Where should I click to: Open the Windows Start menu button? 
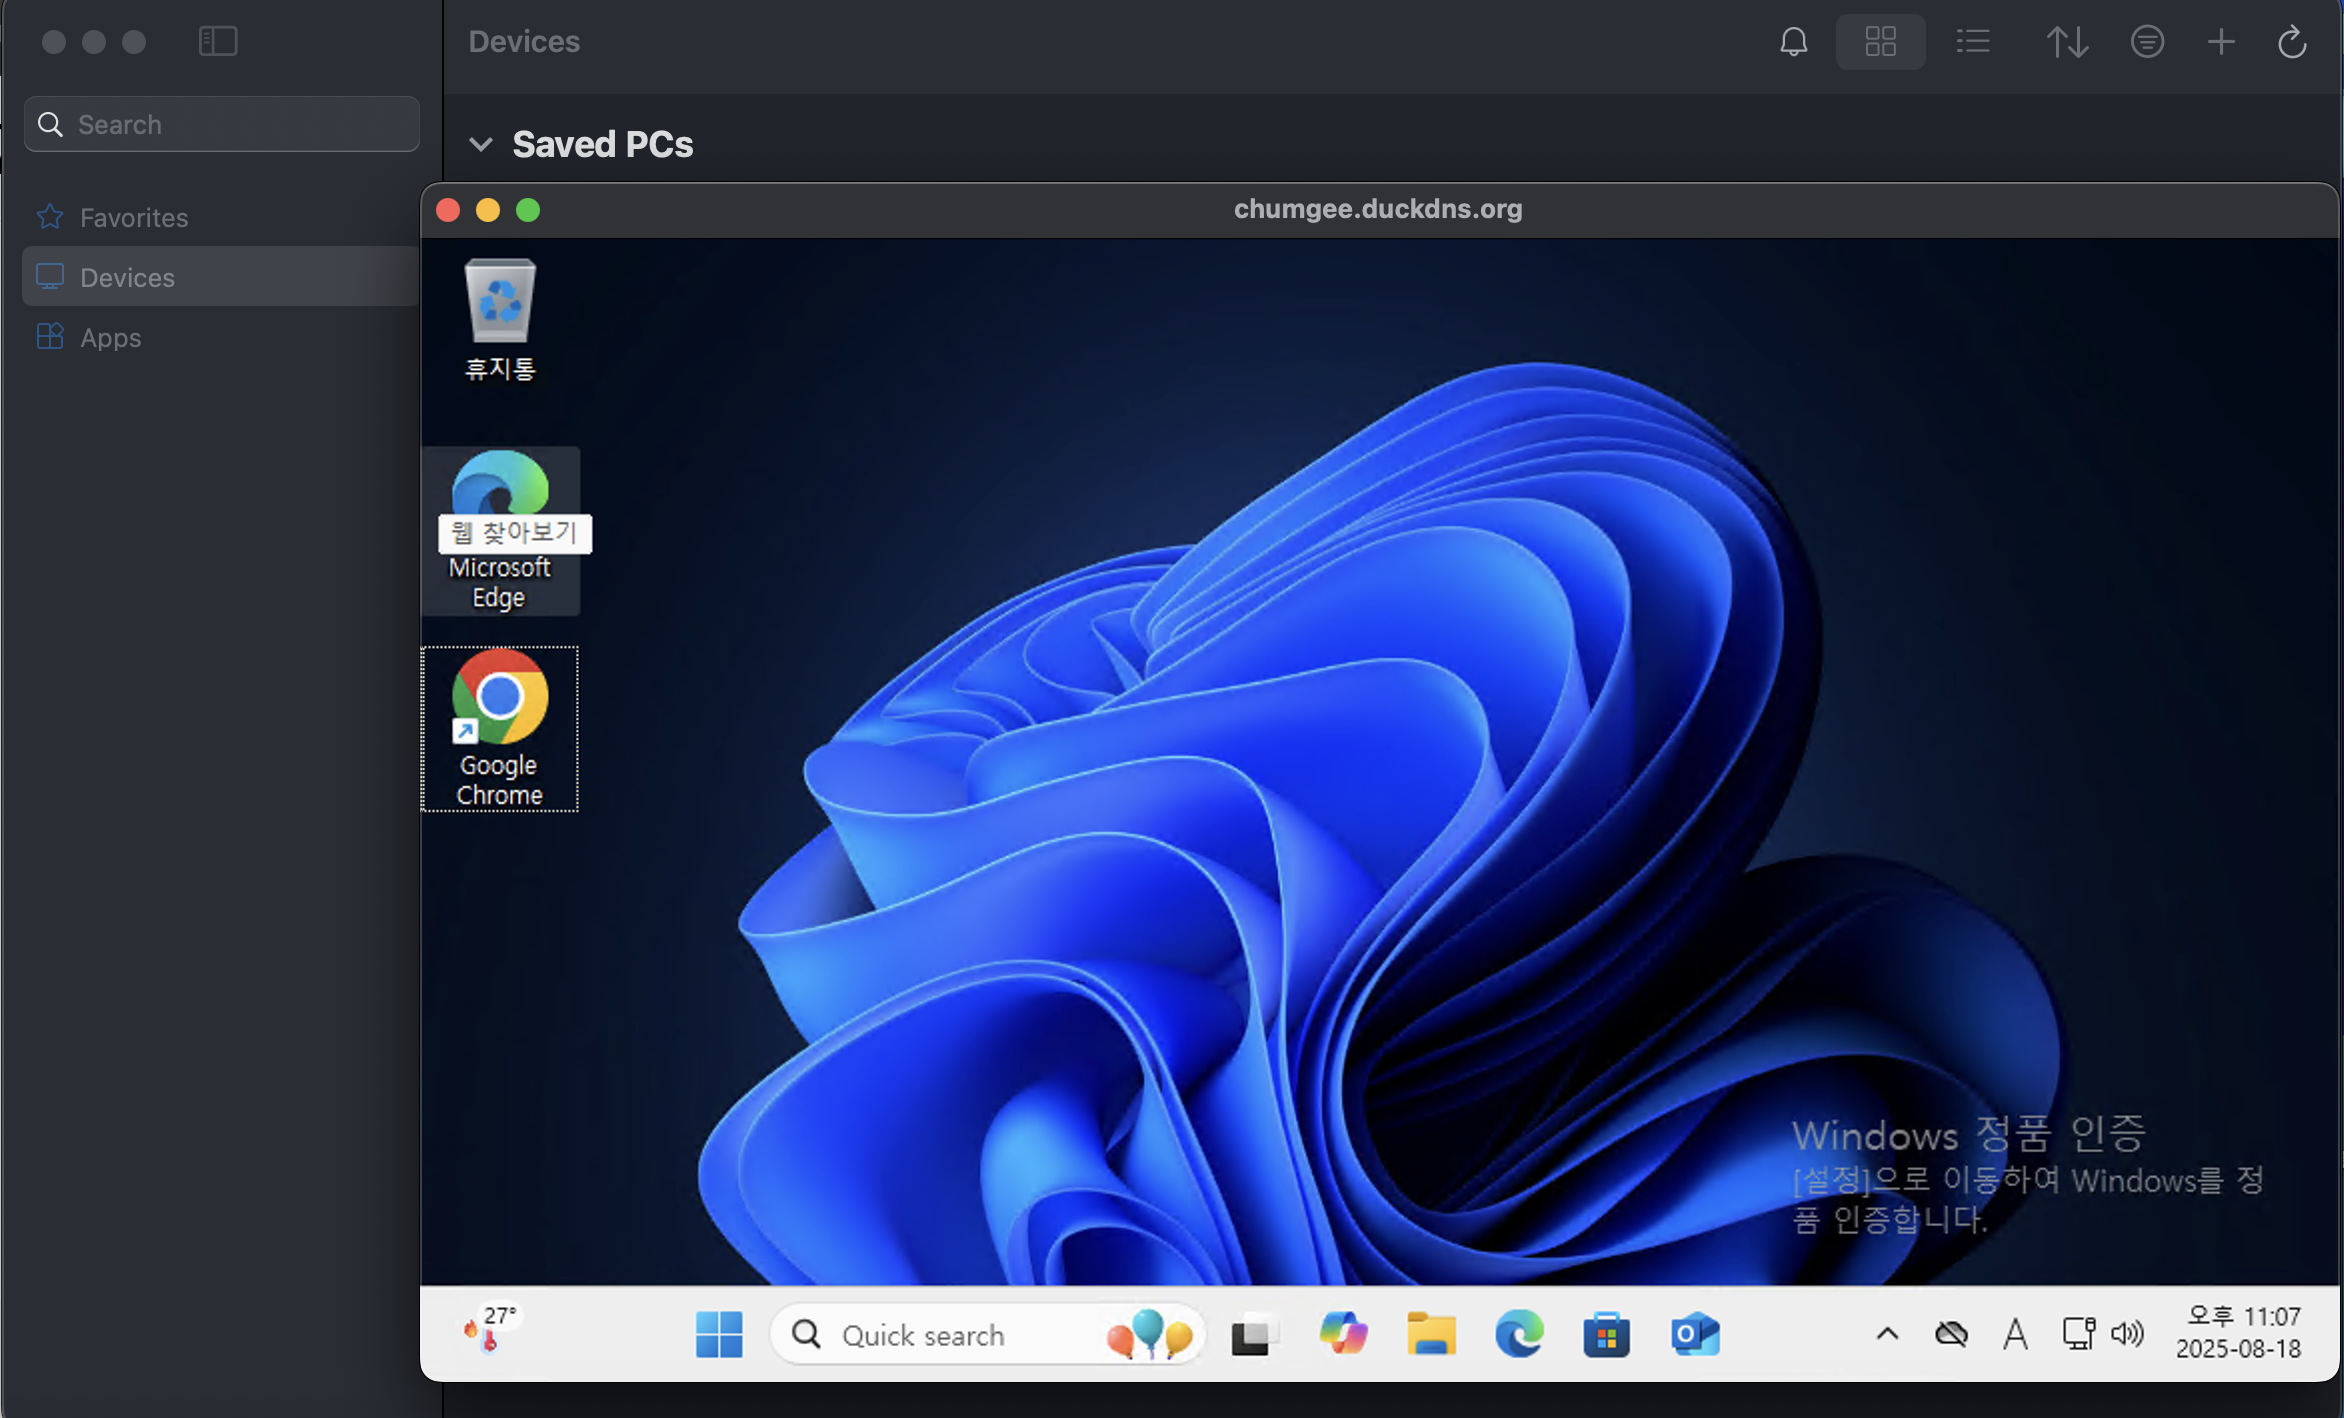click(719, 1334)
